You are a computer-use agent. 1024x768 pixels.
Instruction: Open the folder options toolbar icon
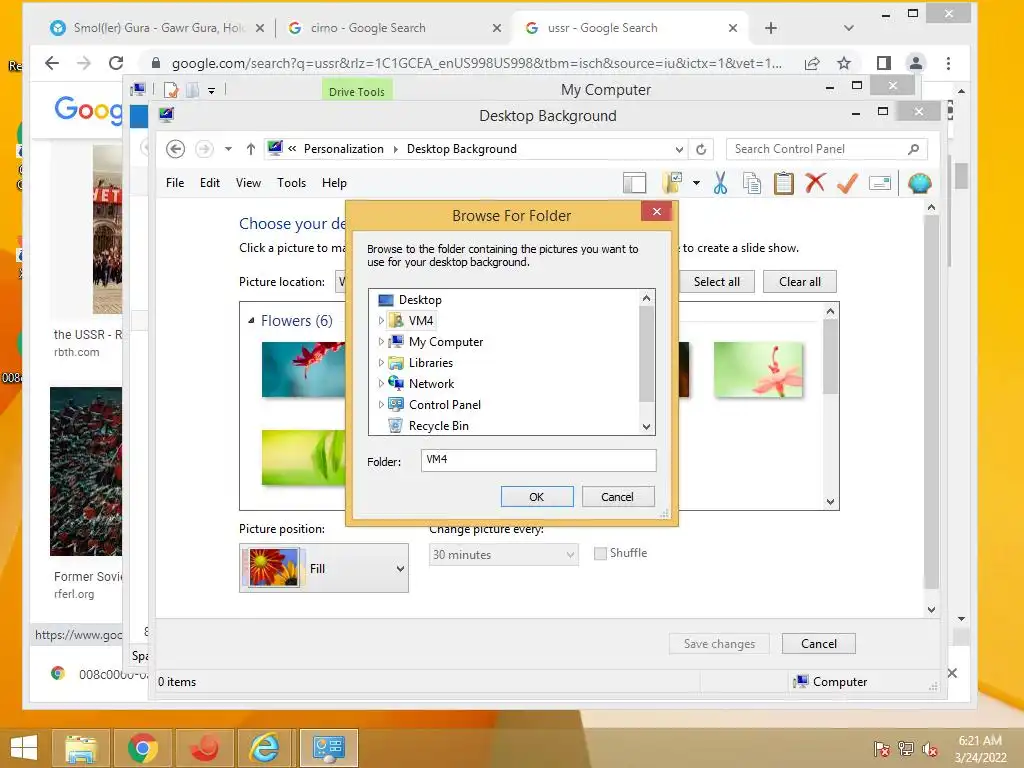click(672, 184)
